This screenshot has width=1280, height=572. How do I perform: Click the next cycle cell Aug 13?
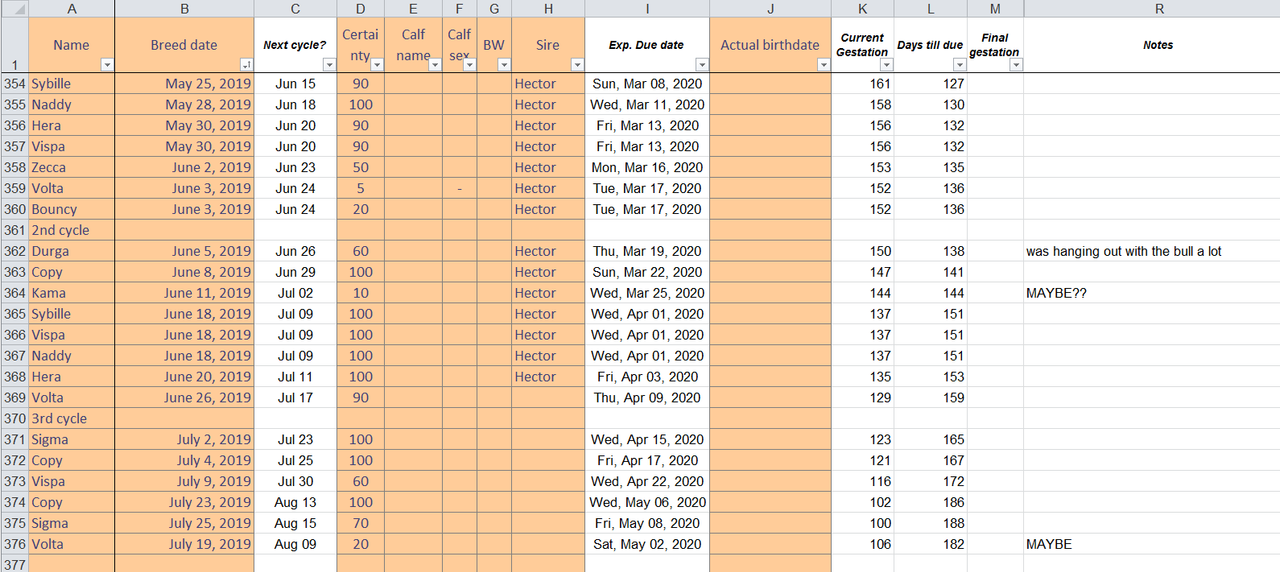coord(295,503)
